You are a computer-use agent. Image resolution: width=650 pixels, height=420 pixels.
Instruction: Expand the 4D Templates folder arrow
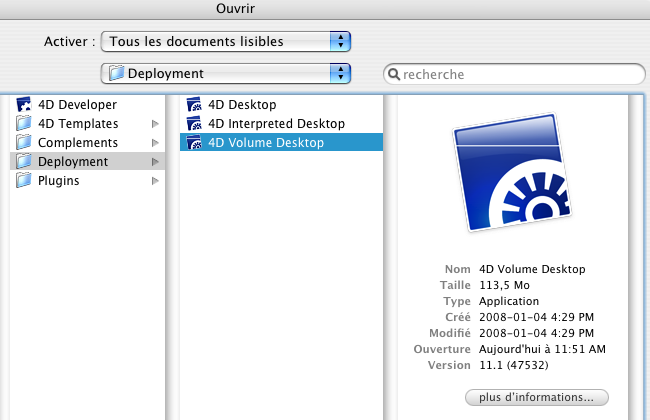point(155,124)
